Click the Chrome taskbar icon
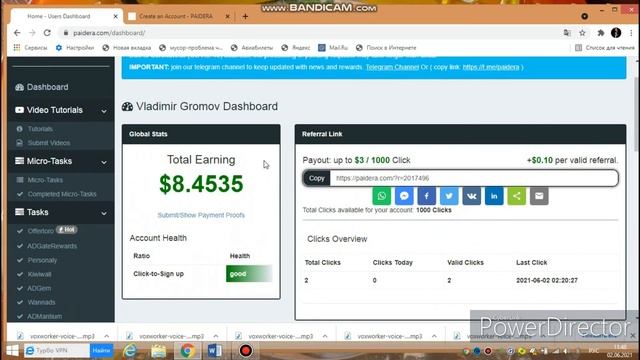Screen dimensions: 640x360 (x=187, y=351)
